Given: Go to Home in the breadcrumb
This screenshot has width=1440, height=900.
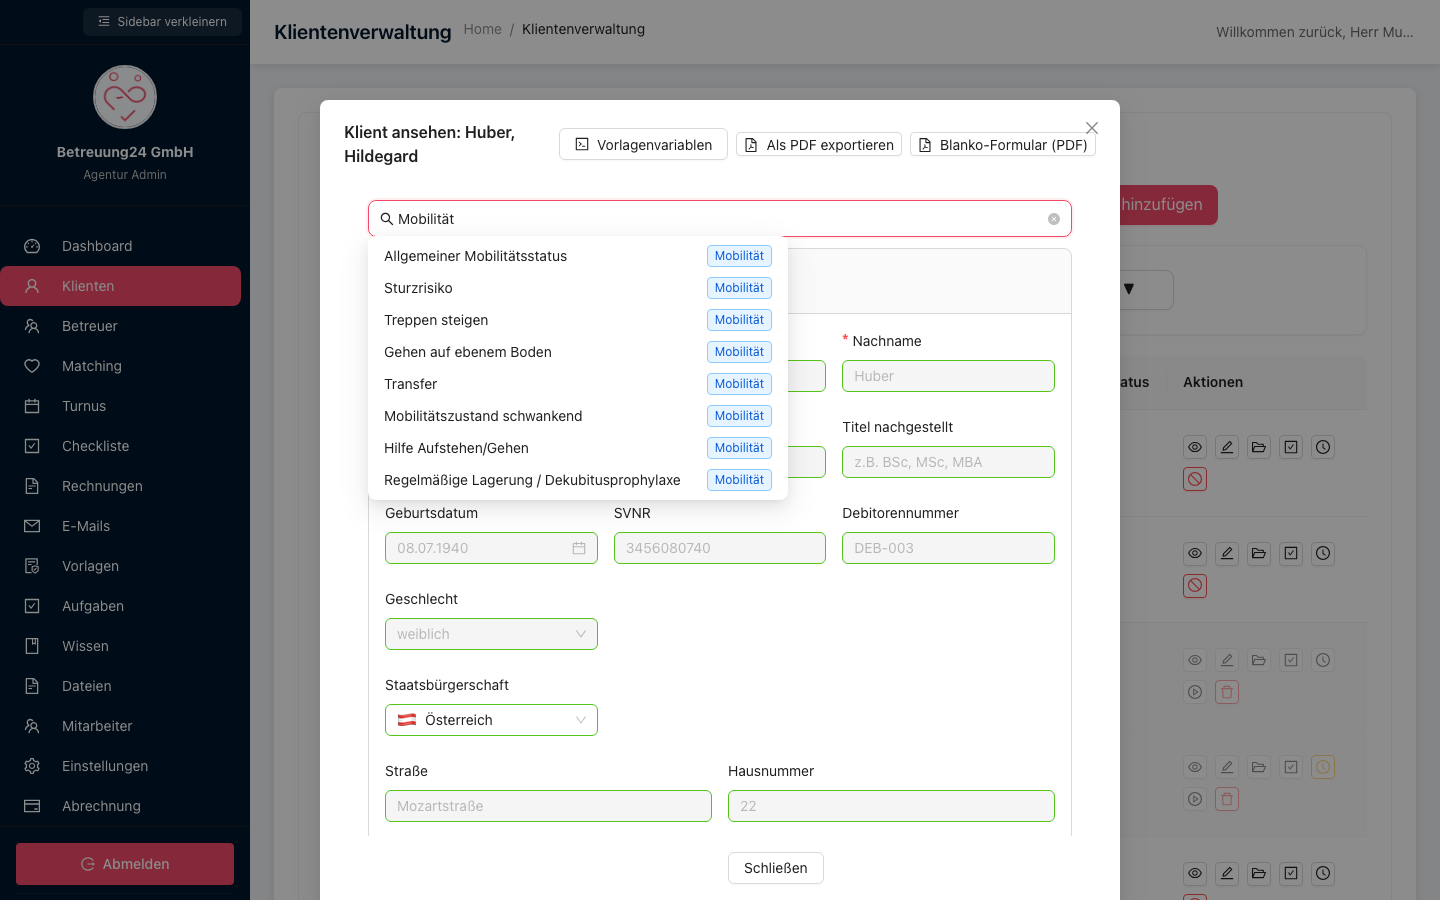Looking at the screenshot, I should click(x=483, y=29).
